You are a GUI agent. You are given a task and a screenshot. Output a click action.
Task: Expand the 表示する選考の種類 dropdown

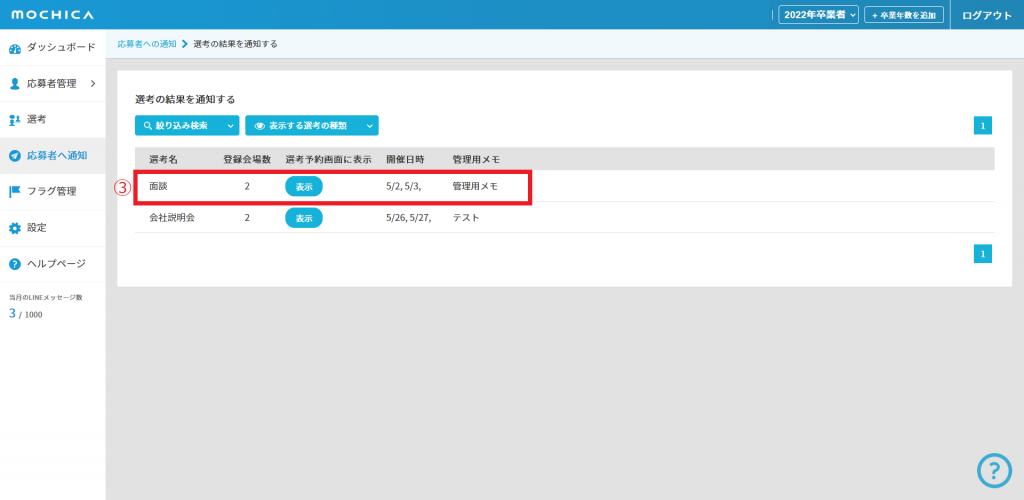click(312, 126)
